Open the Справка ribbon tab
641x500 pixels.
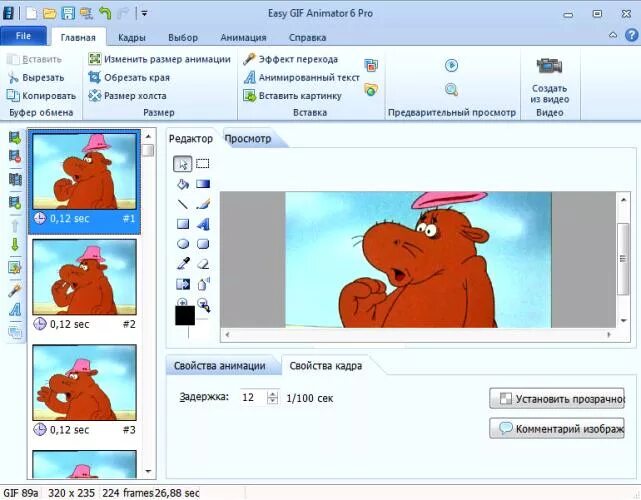tap(307, 38)
